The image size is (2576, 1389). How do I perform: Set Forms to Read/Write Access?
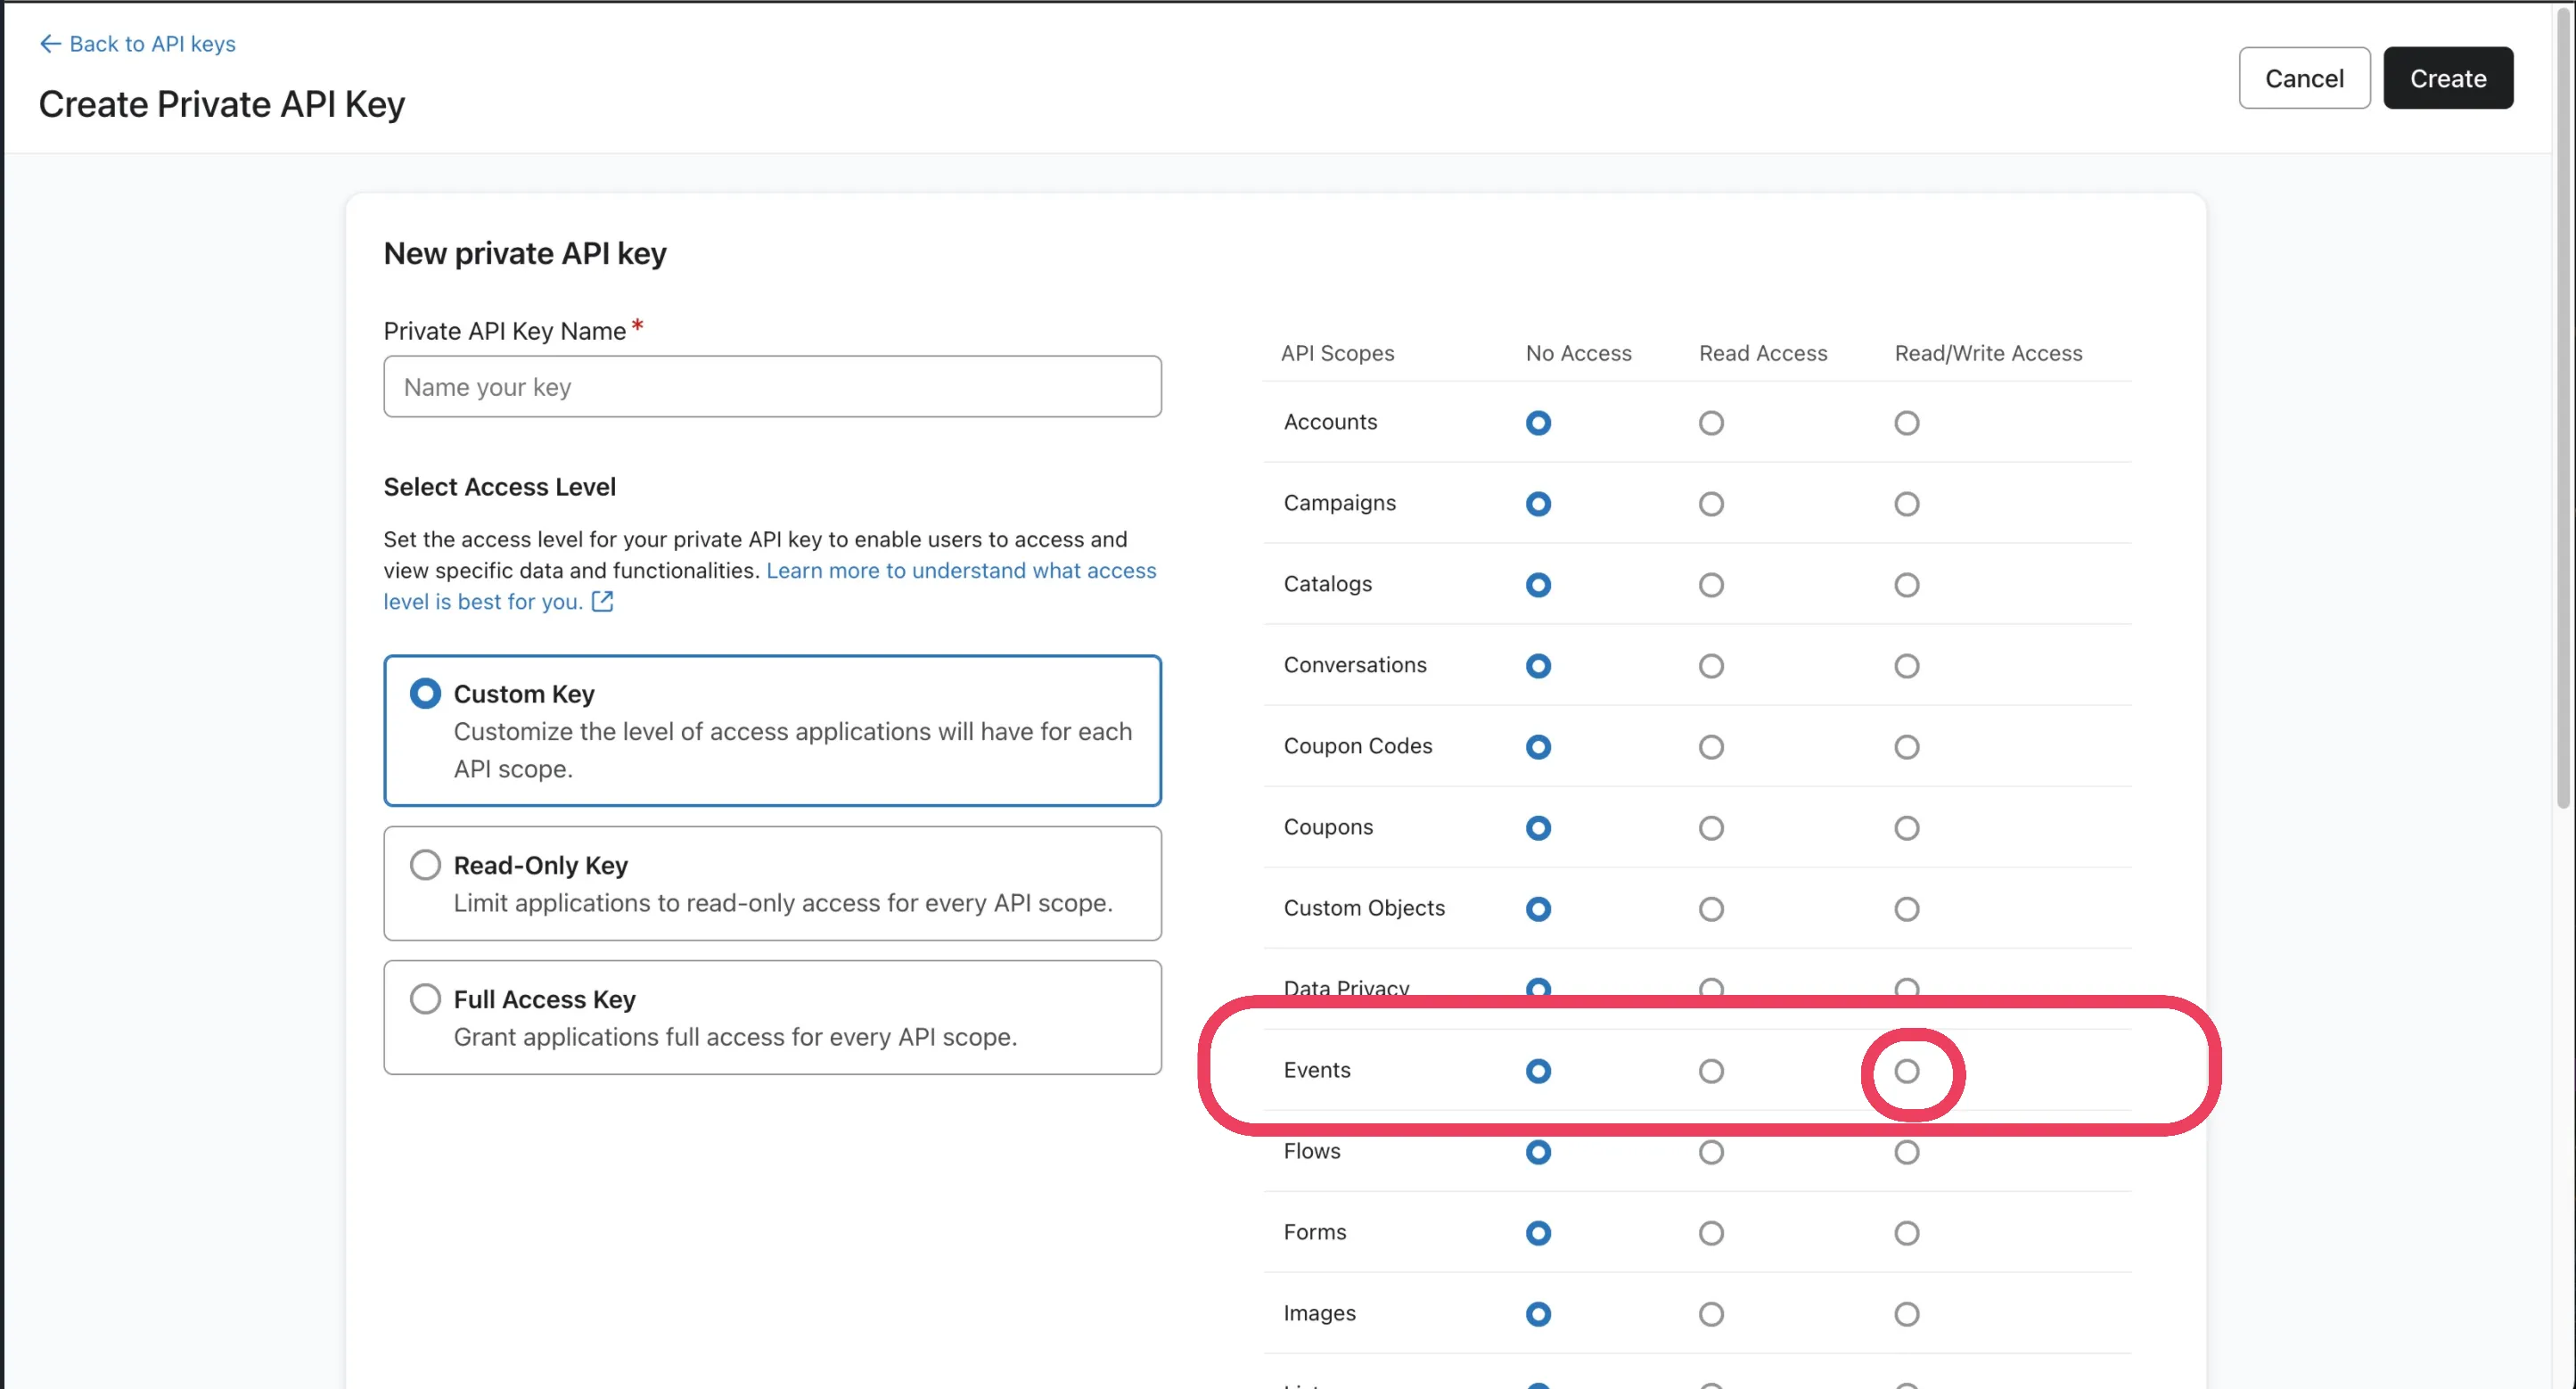[1907, 1233]
